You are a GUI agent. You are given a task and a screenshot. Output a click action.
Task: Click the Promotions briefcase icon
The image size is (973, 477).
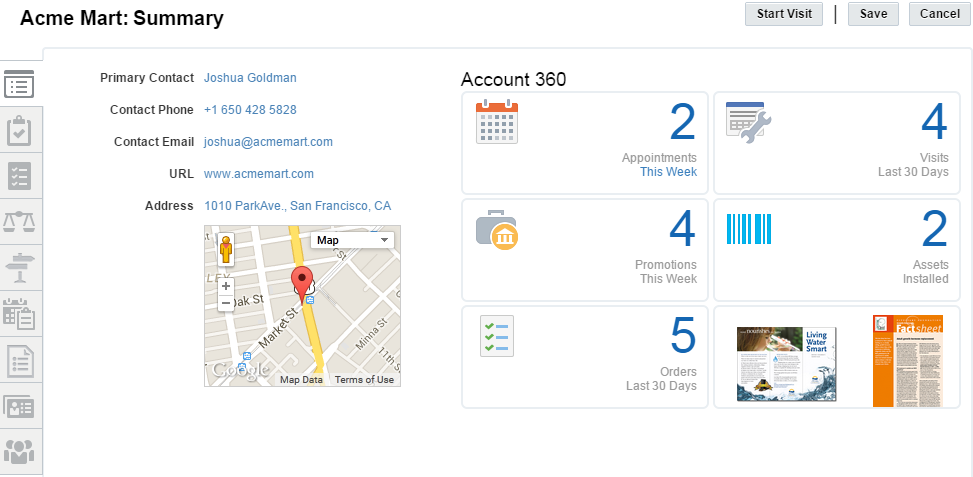coord(496,230)
